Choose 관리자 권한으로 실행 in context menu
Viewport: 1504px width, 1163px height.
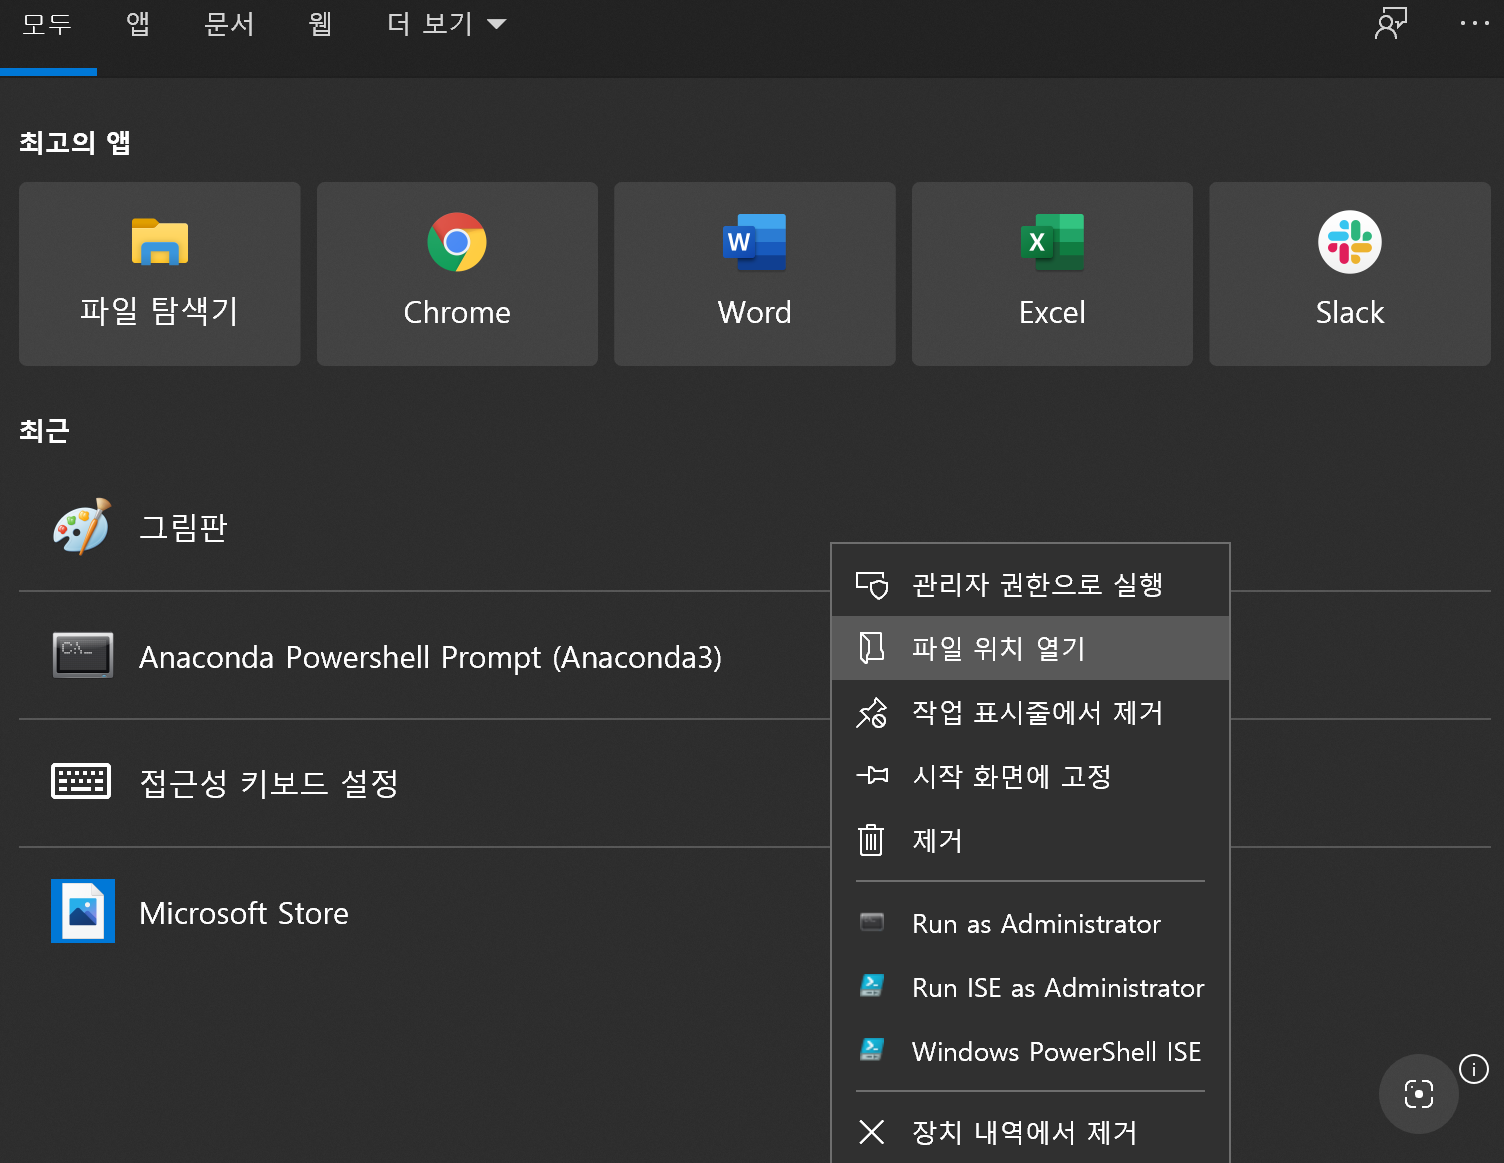coord(1036,584)
